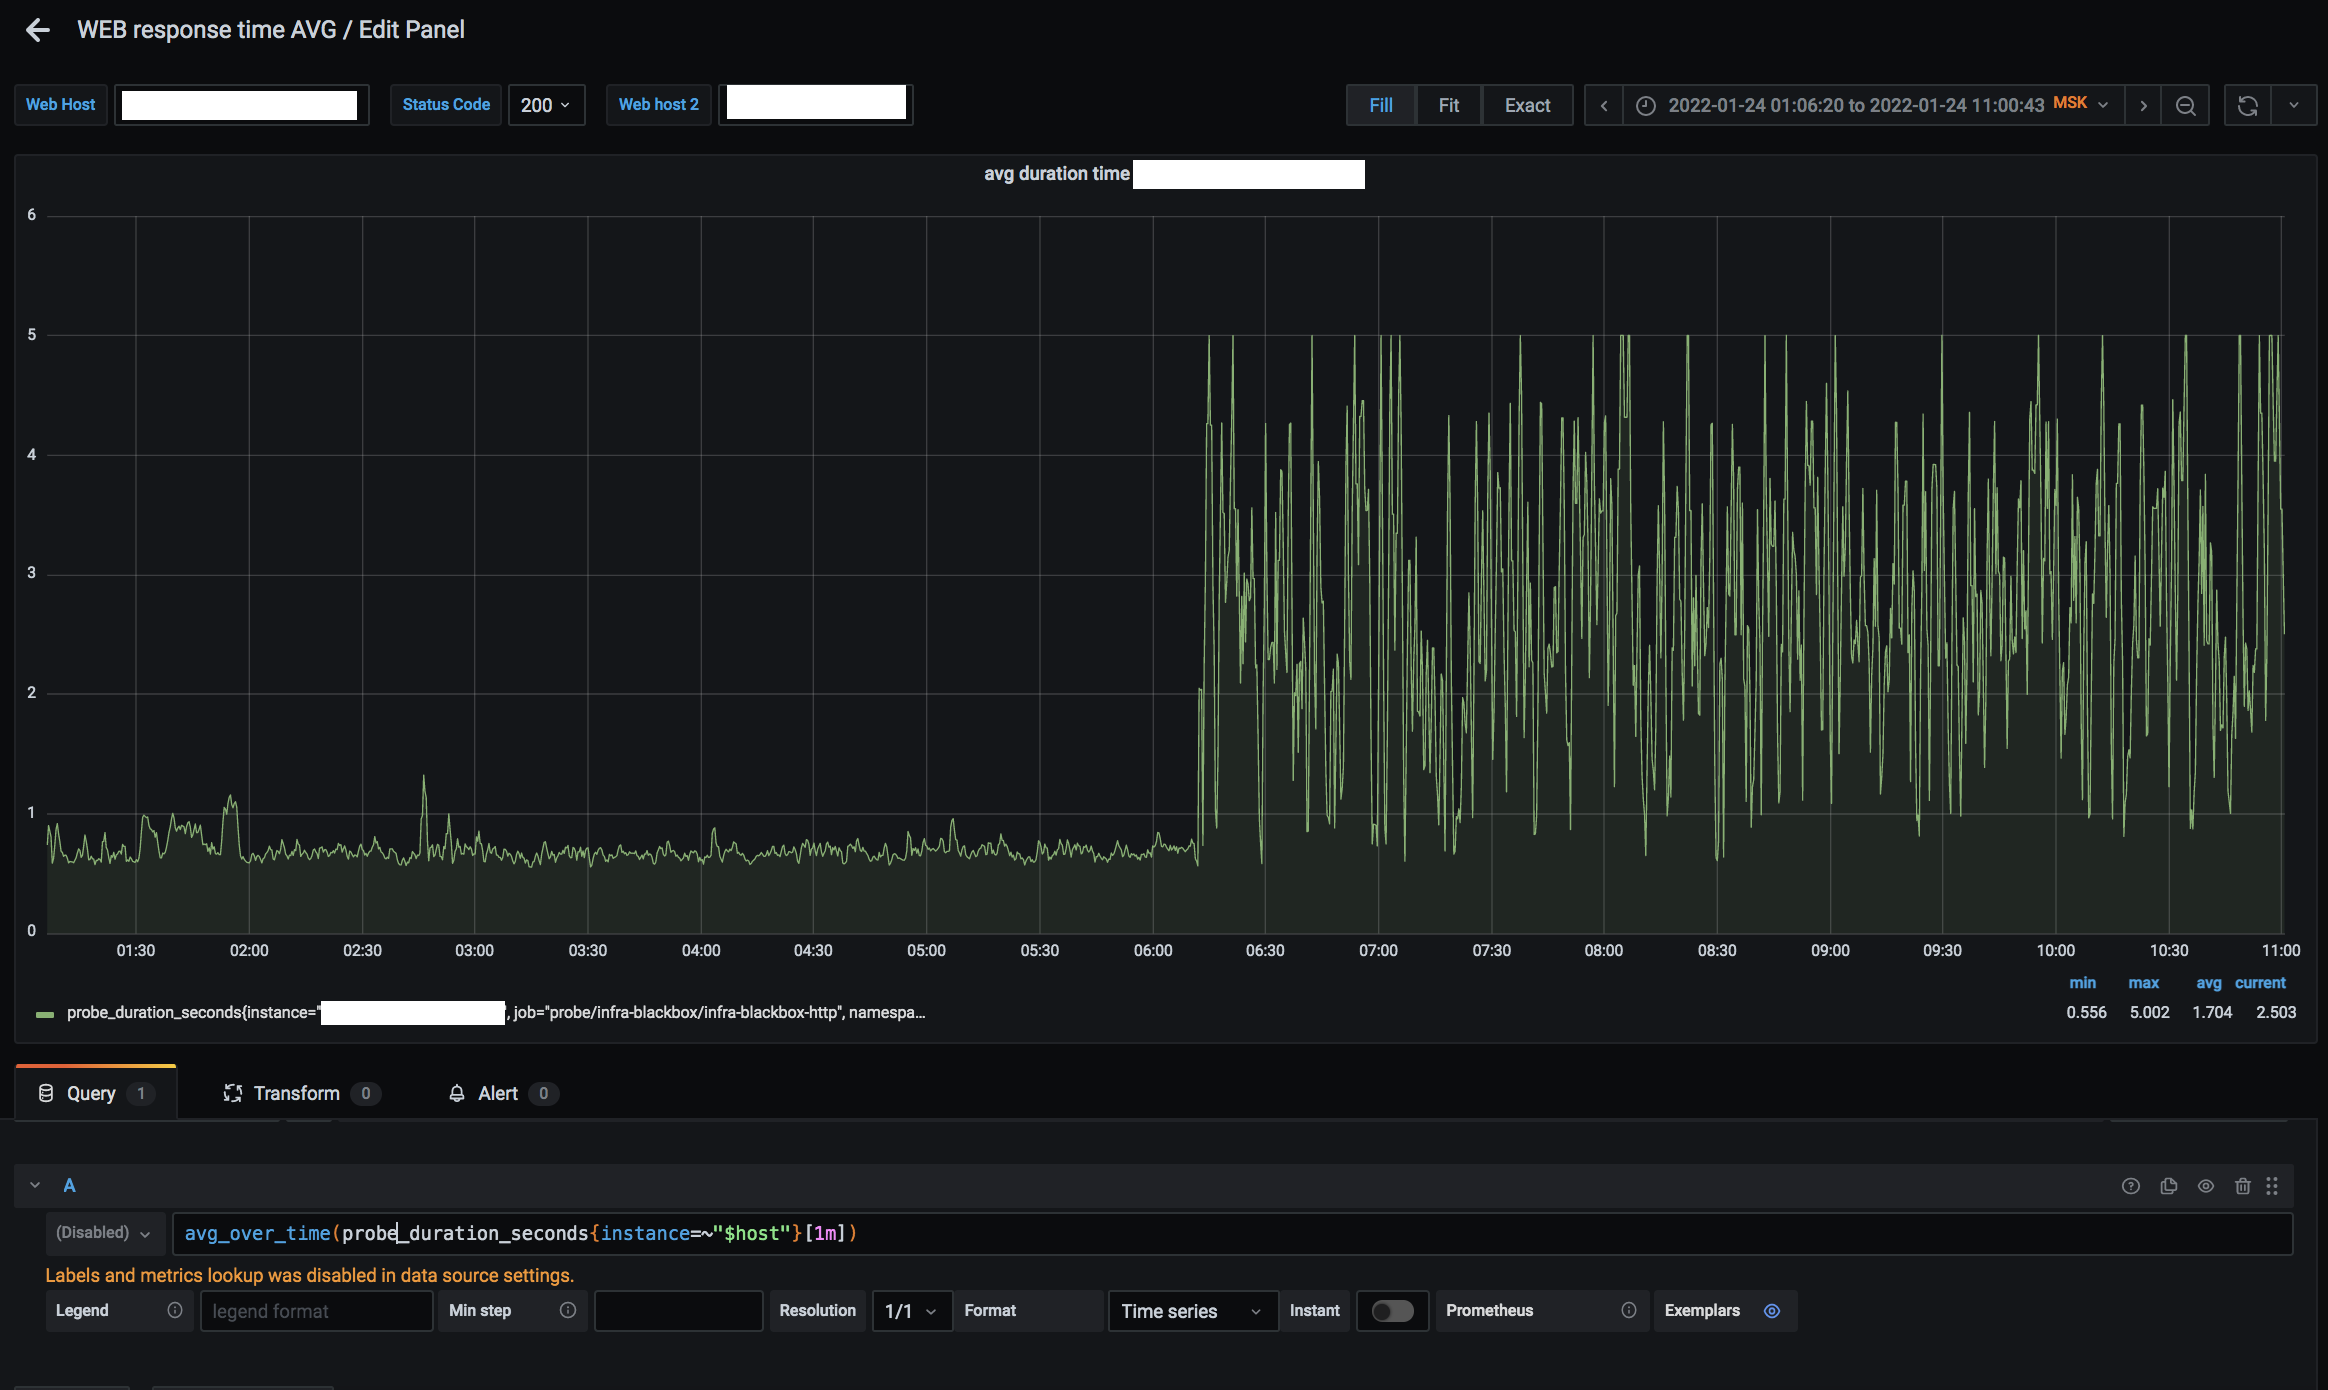The width and height of the screenshot is (2328, 1390).
Task: Toggle Exemplars eye icon
Action: coord(1772,1310)
